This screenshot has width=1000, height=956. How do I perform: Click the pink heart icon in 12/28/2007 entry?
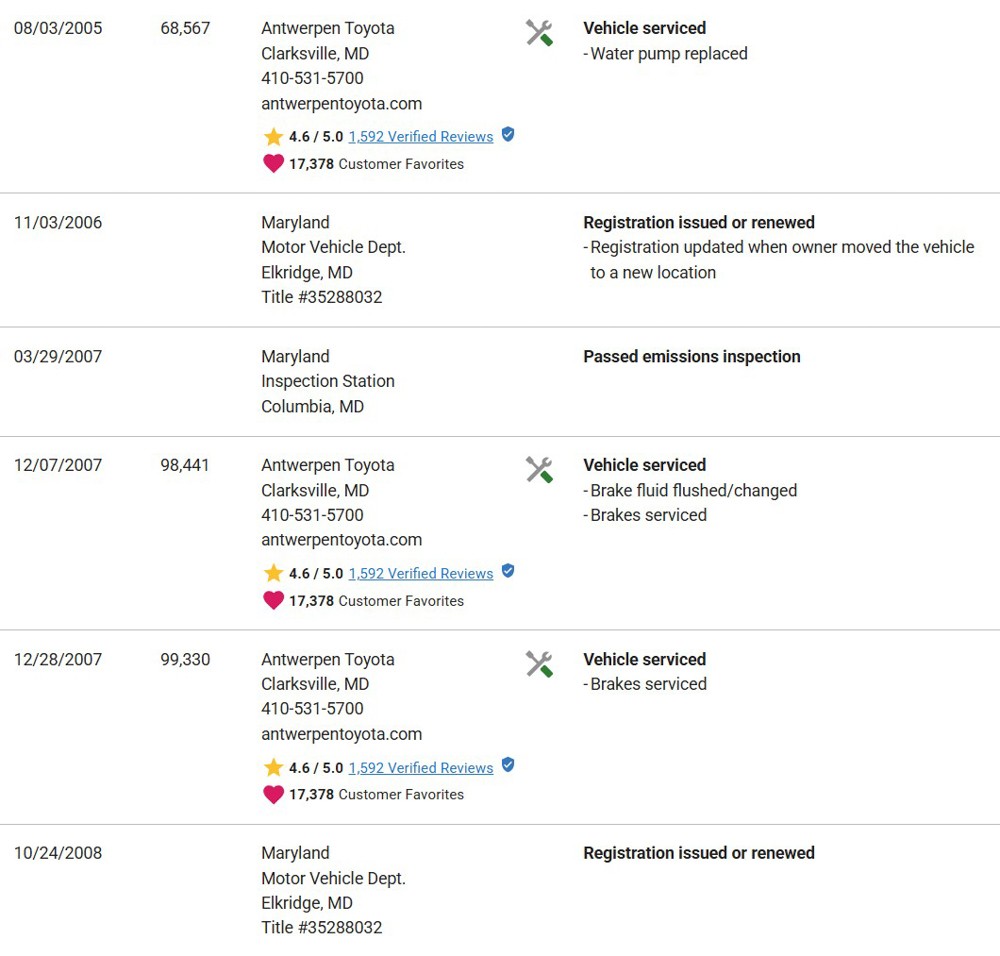click(x=273, y=795)
